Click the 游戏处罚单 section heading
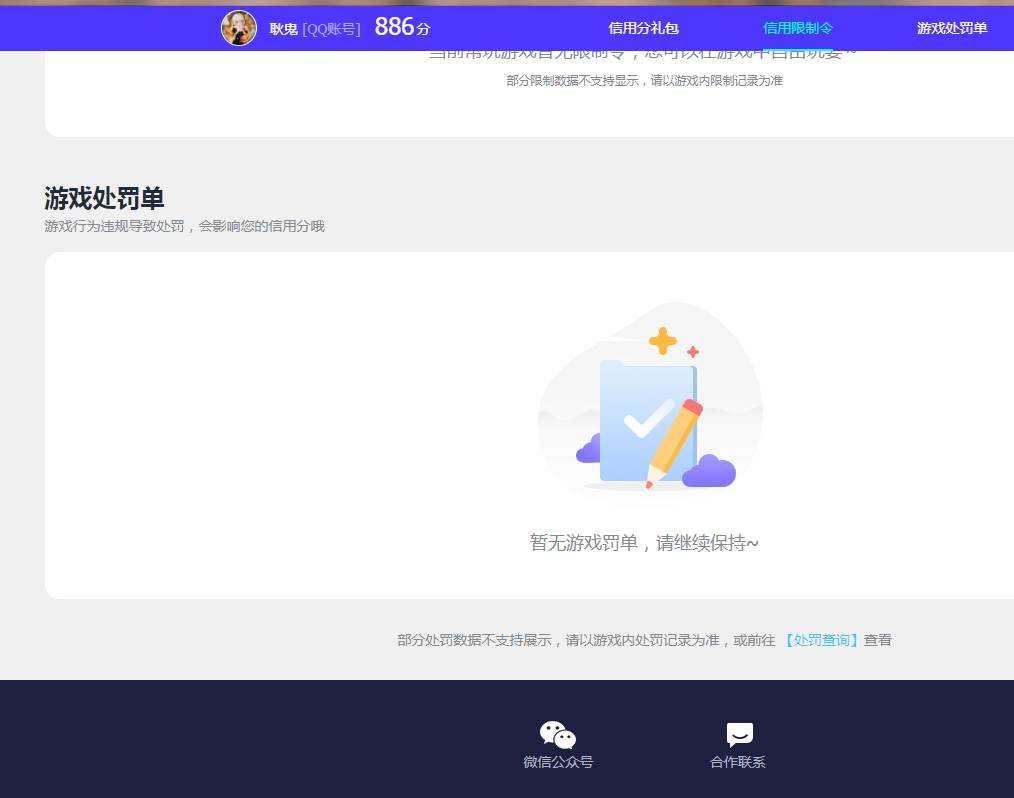 (104, 198)
